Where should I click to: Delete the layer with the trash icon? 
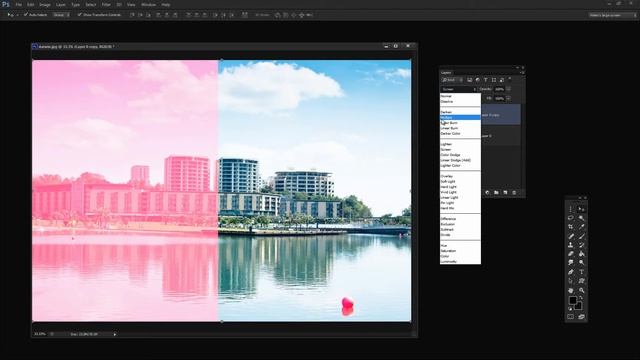pyautogui.click(x=514, y=193)
